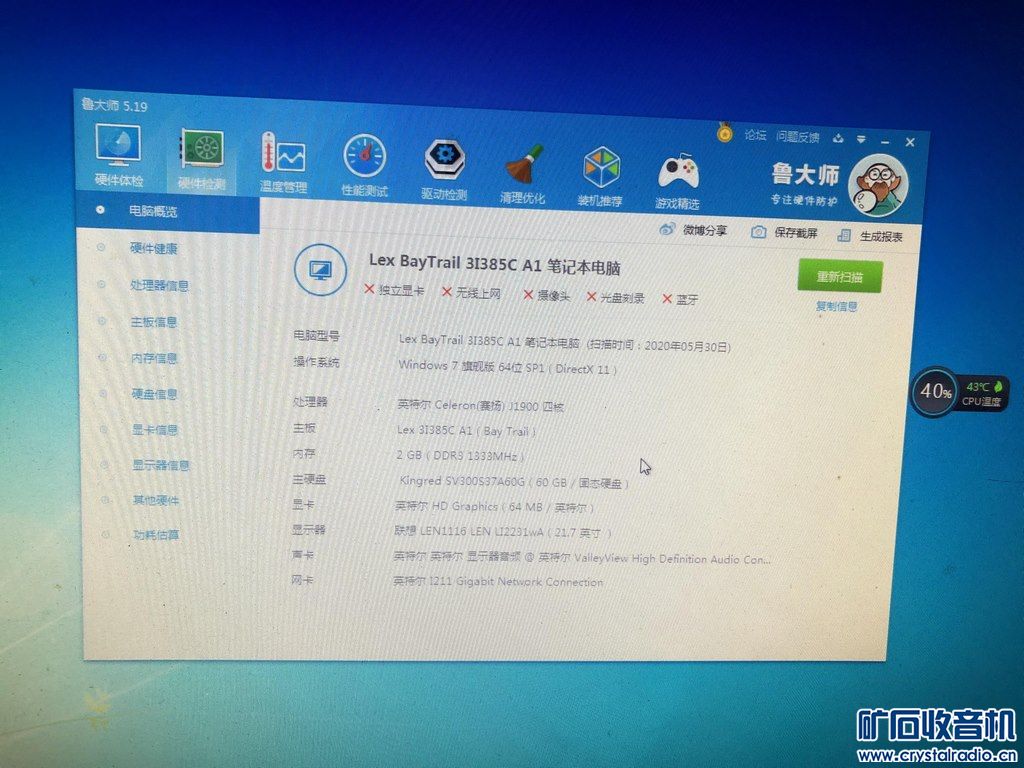Click the 复制信息 copy info link
Screen dimensions: 1024x768
click(837, 306)
